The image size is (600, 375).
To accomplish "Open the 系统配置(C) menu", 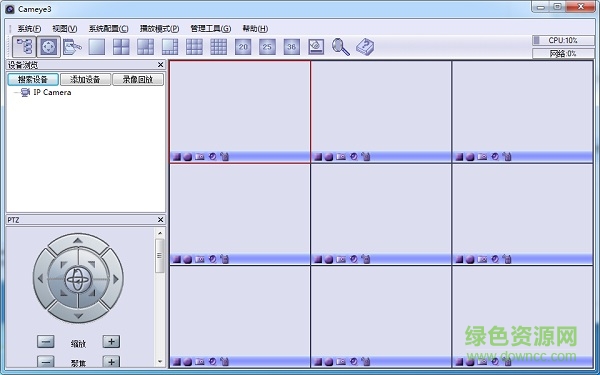I will click(108, 29).
